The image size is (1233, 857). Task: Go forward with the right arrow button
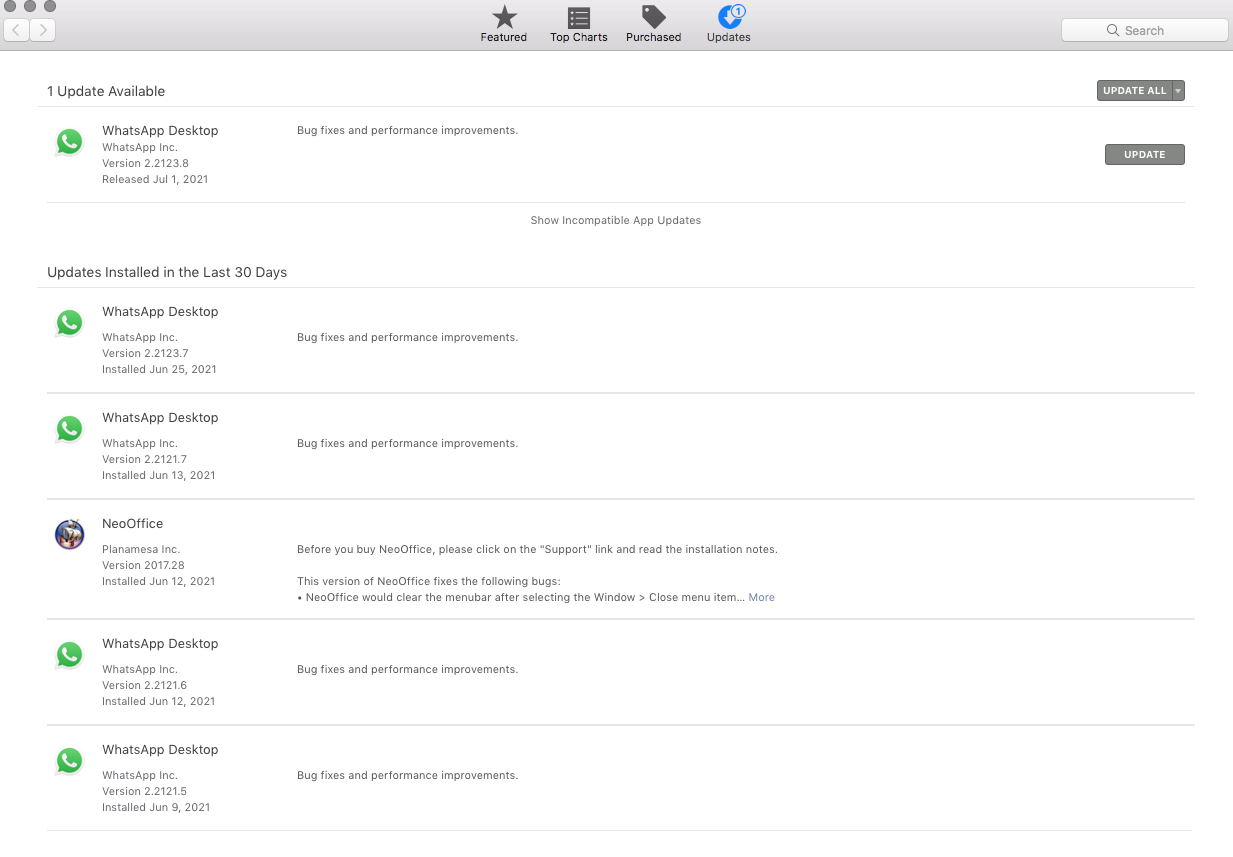[x=42, y=30]
